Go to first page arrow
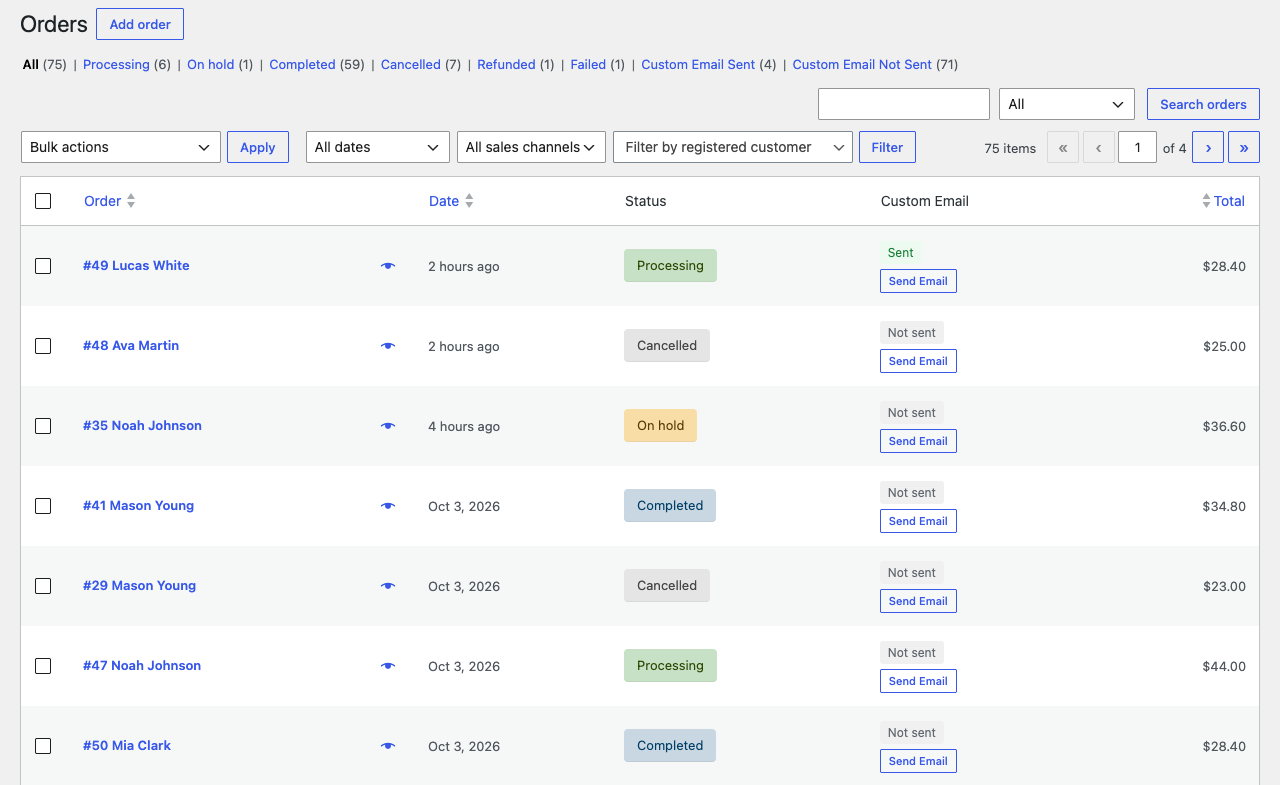This screenshot has height=785, width=1280. (x=1063, y=147)
